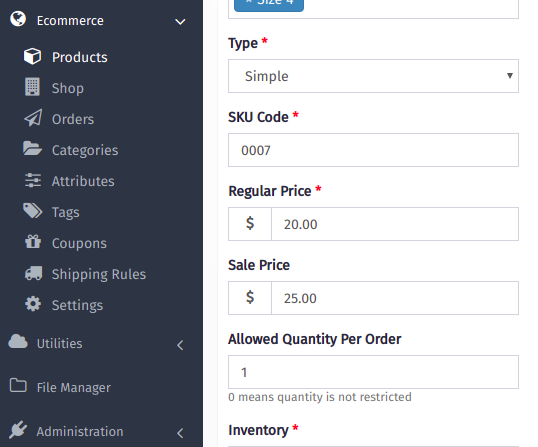
Task: Click the Tags icon in sidebar
Action: pos(33,211)
